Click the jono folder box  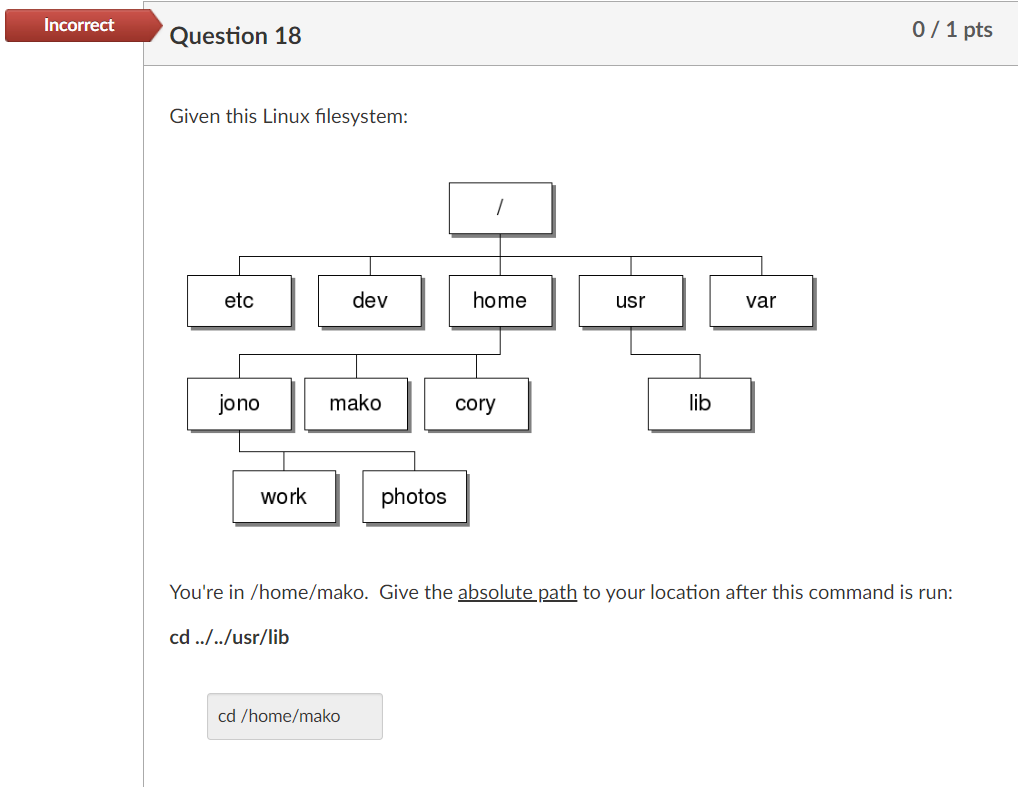pyautogui.click(x=239, y=403)
